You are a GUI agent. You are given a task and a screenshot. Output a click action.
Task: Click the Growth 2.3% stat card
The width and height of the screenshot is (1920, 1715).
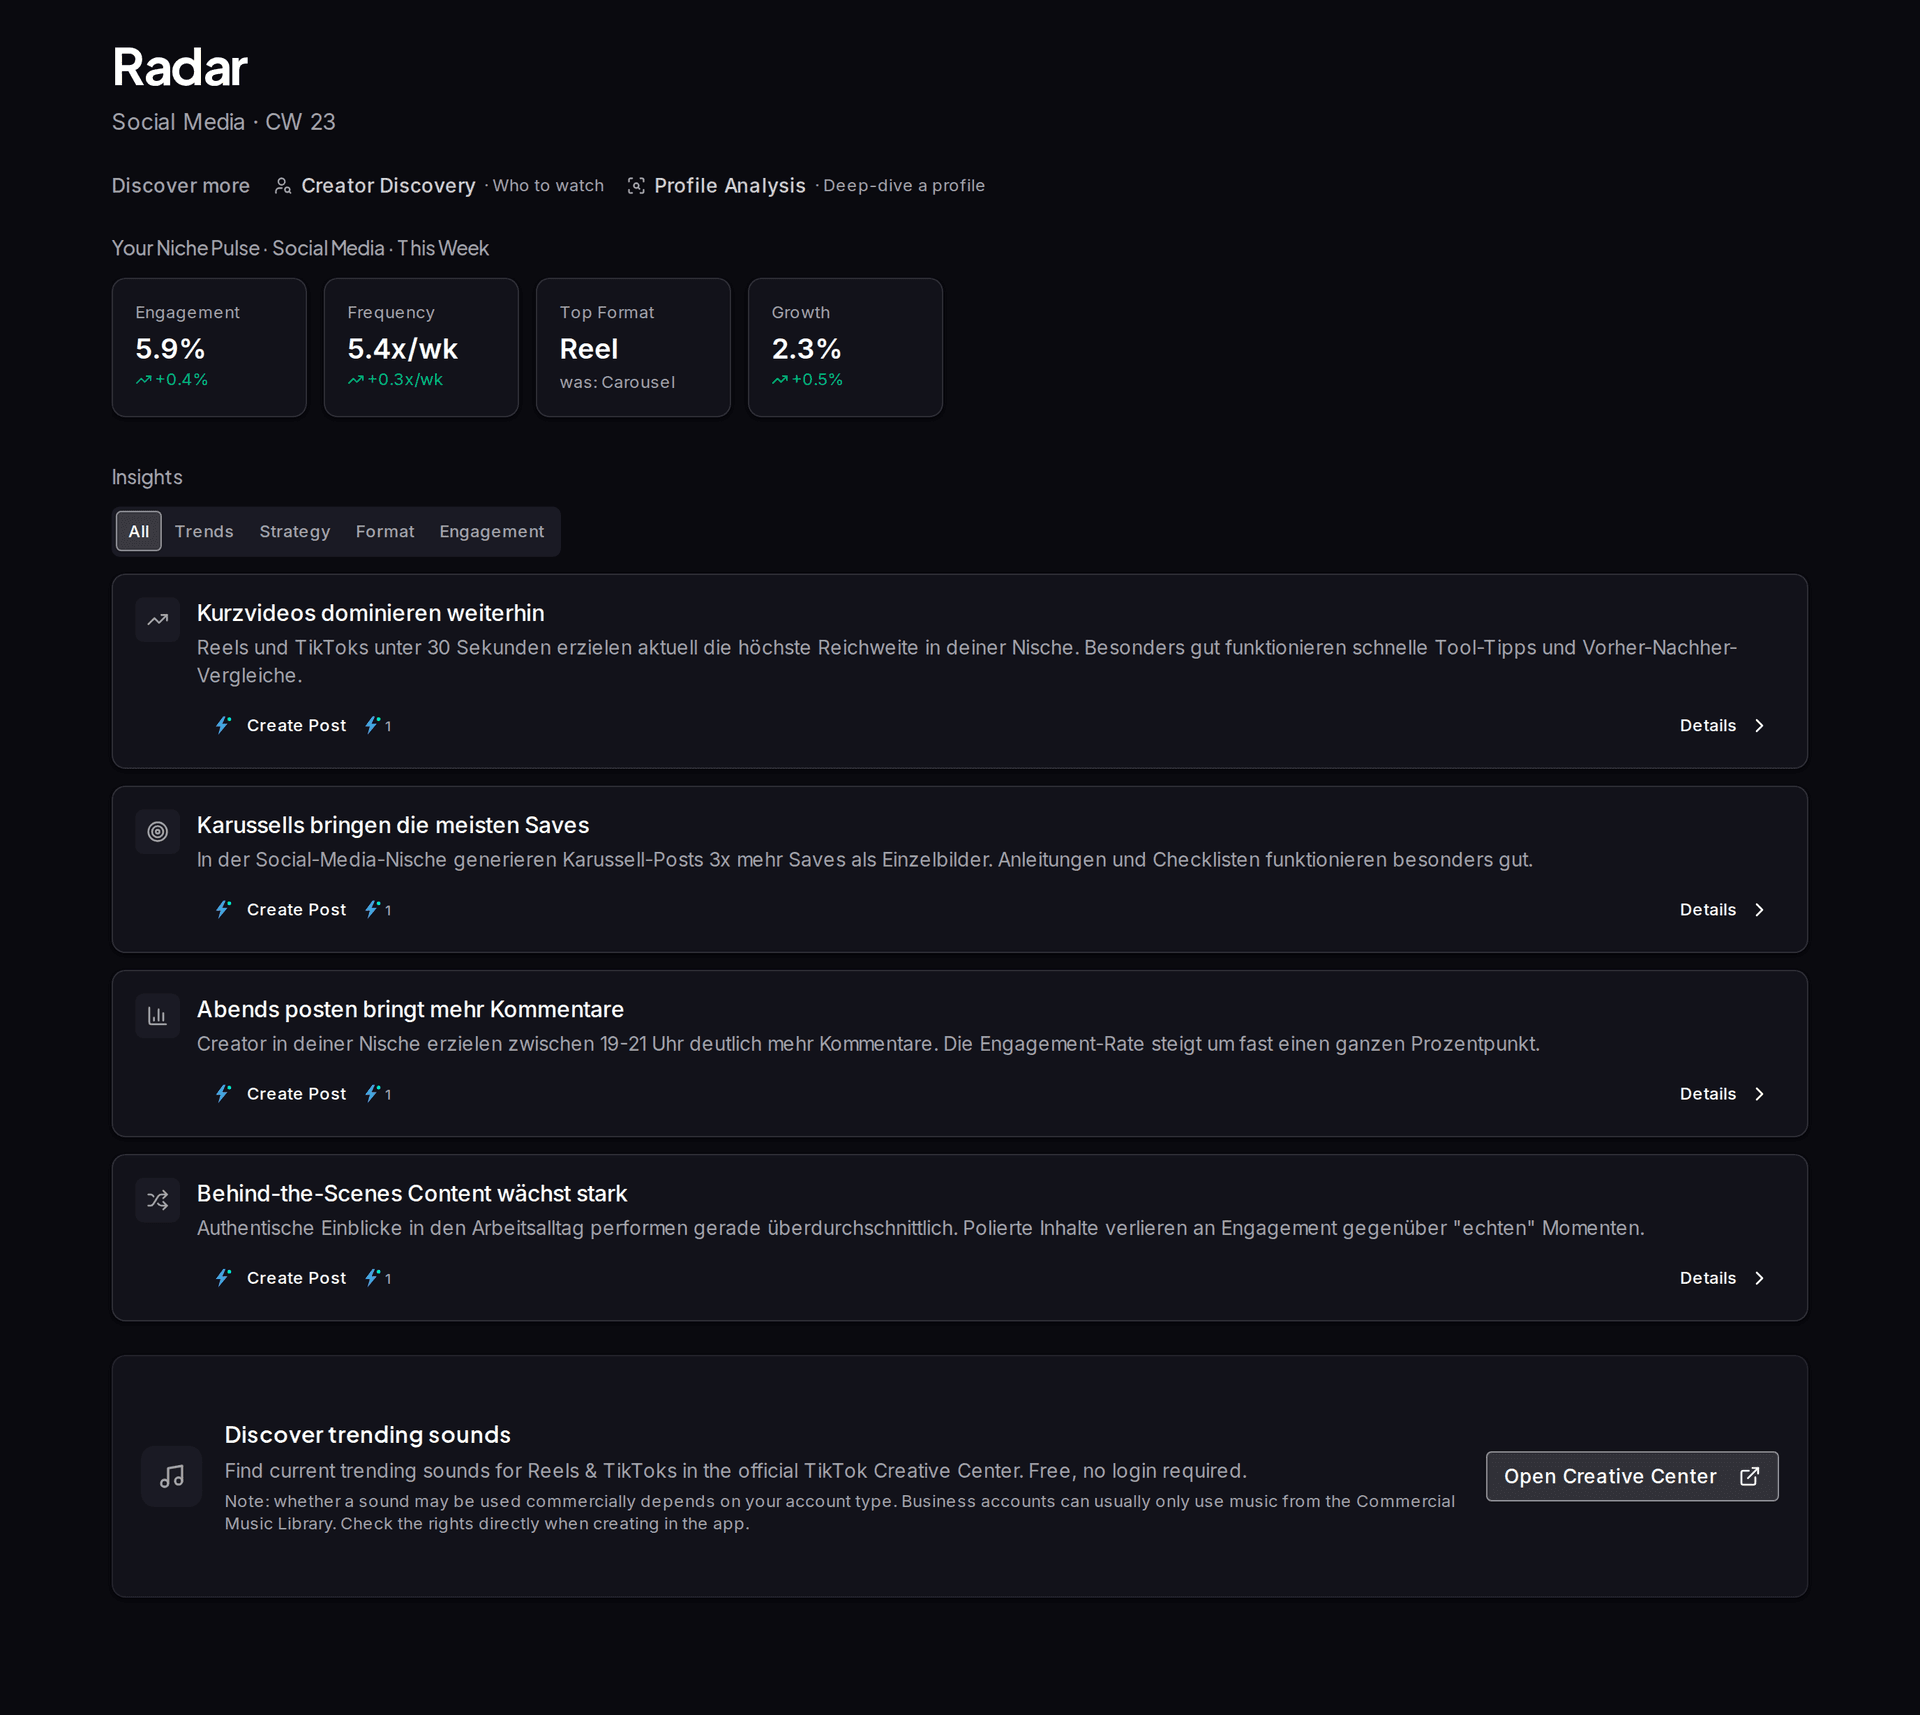pos(845,347)
